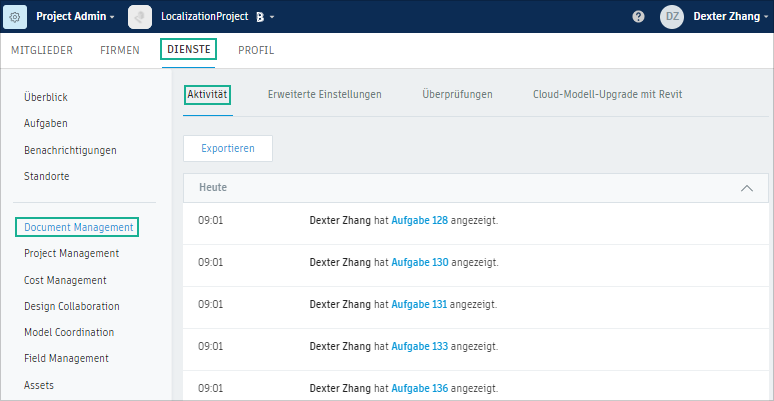
Task: Select Project Management in the sidebar
Action: (x=72, y=253)
